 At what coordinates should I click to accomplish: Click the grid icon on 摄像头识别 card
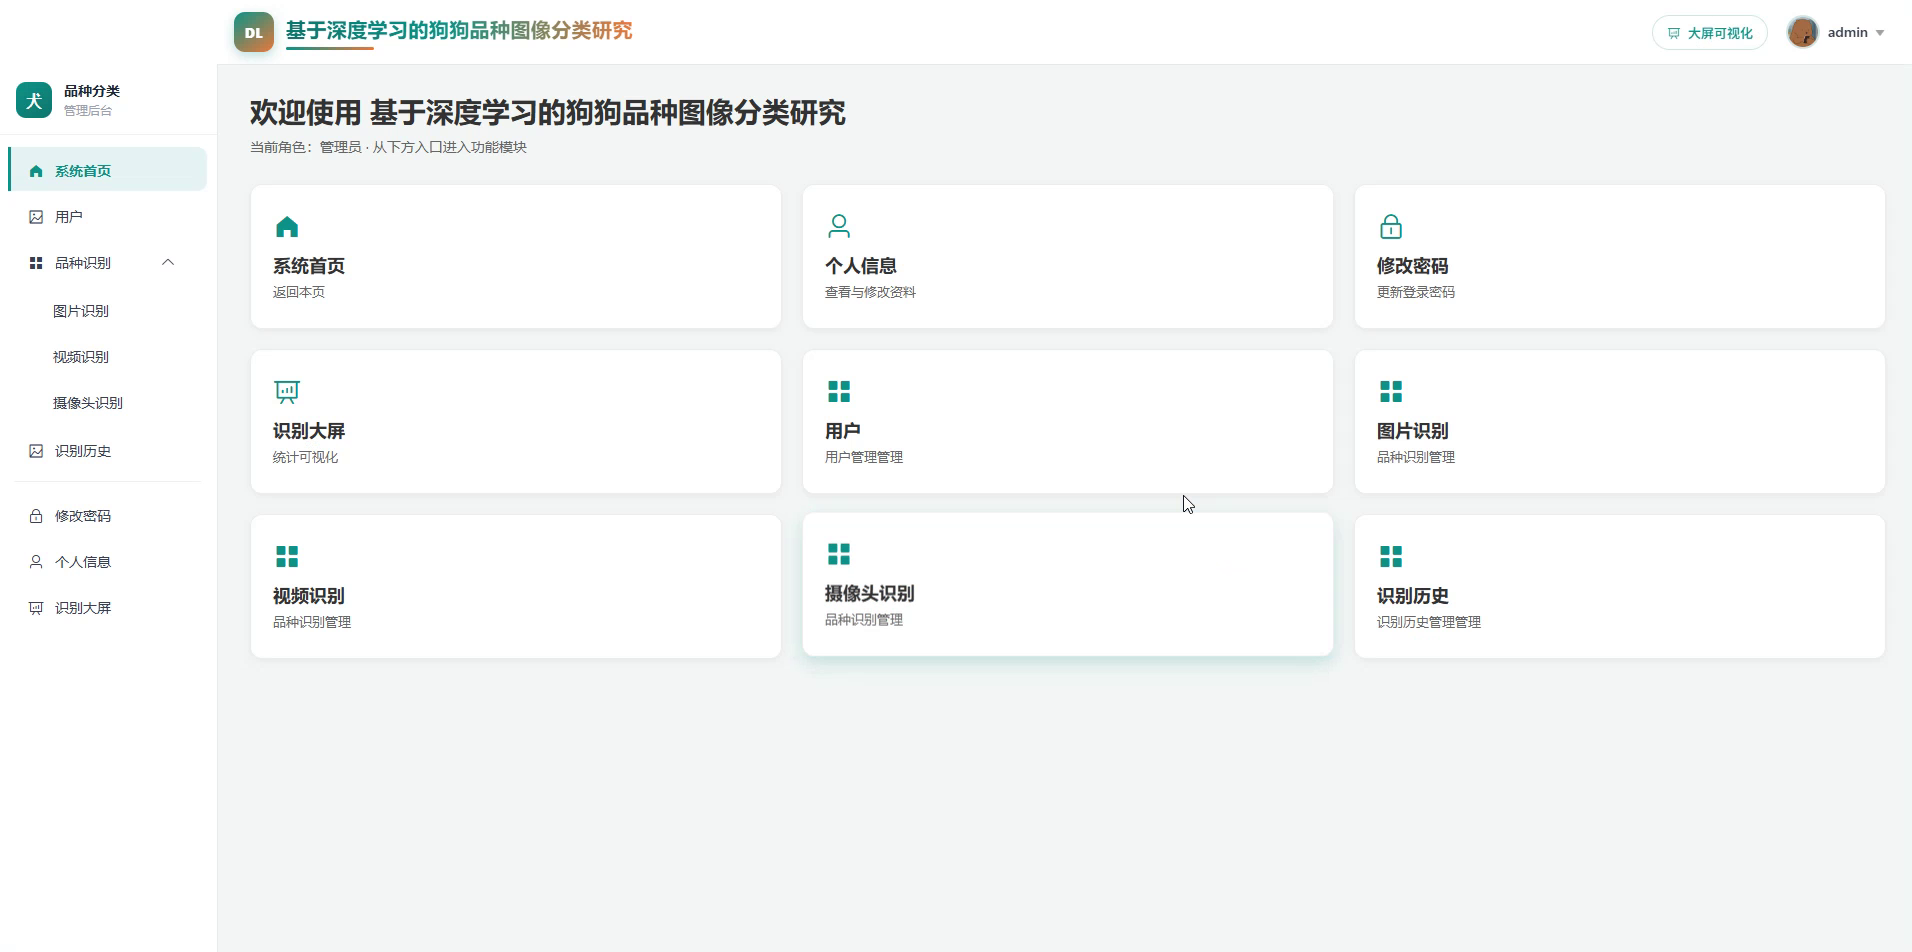point(839,554)
